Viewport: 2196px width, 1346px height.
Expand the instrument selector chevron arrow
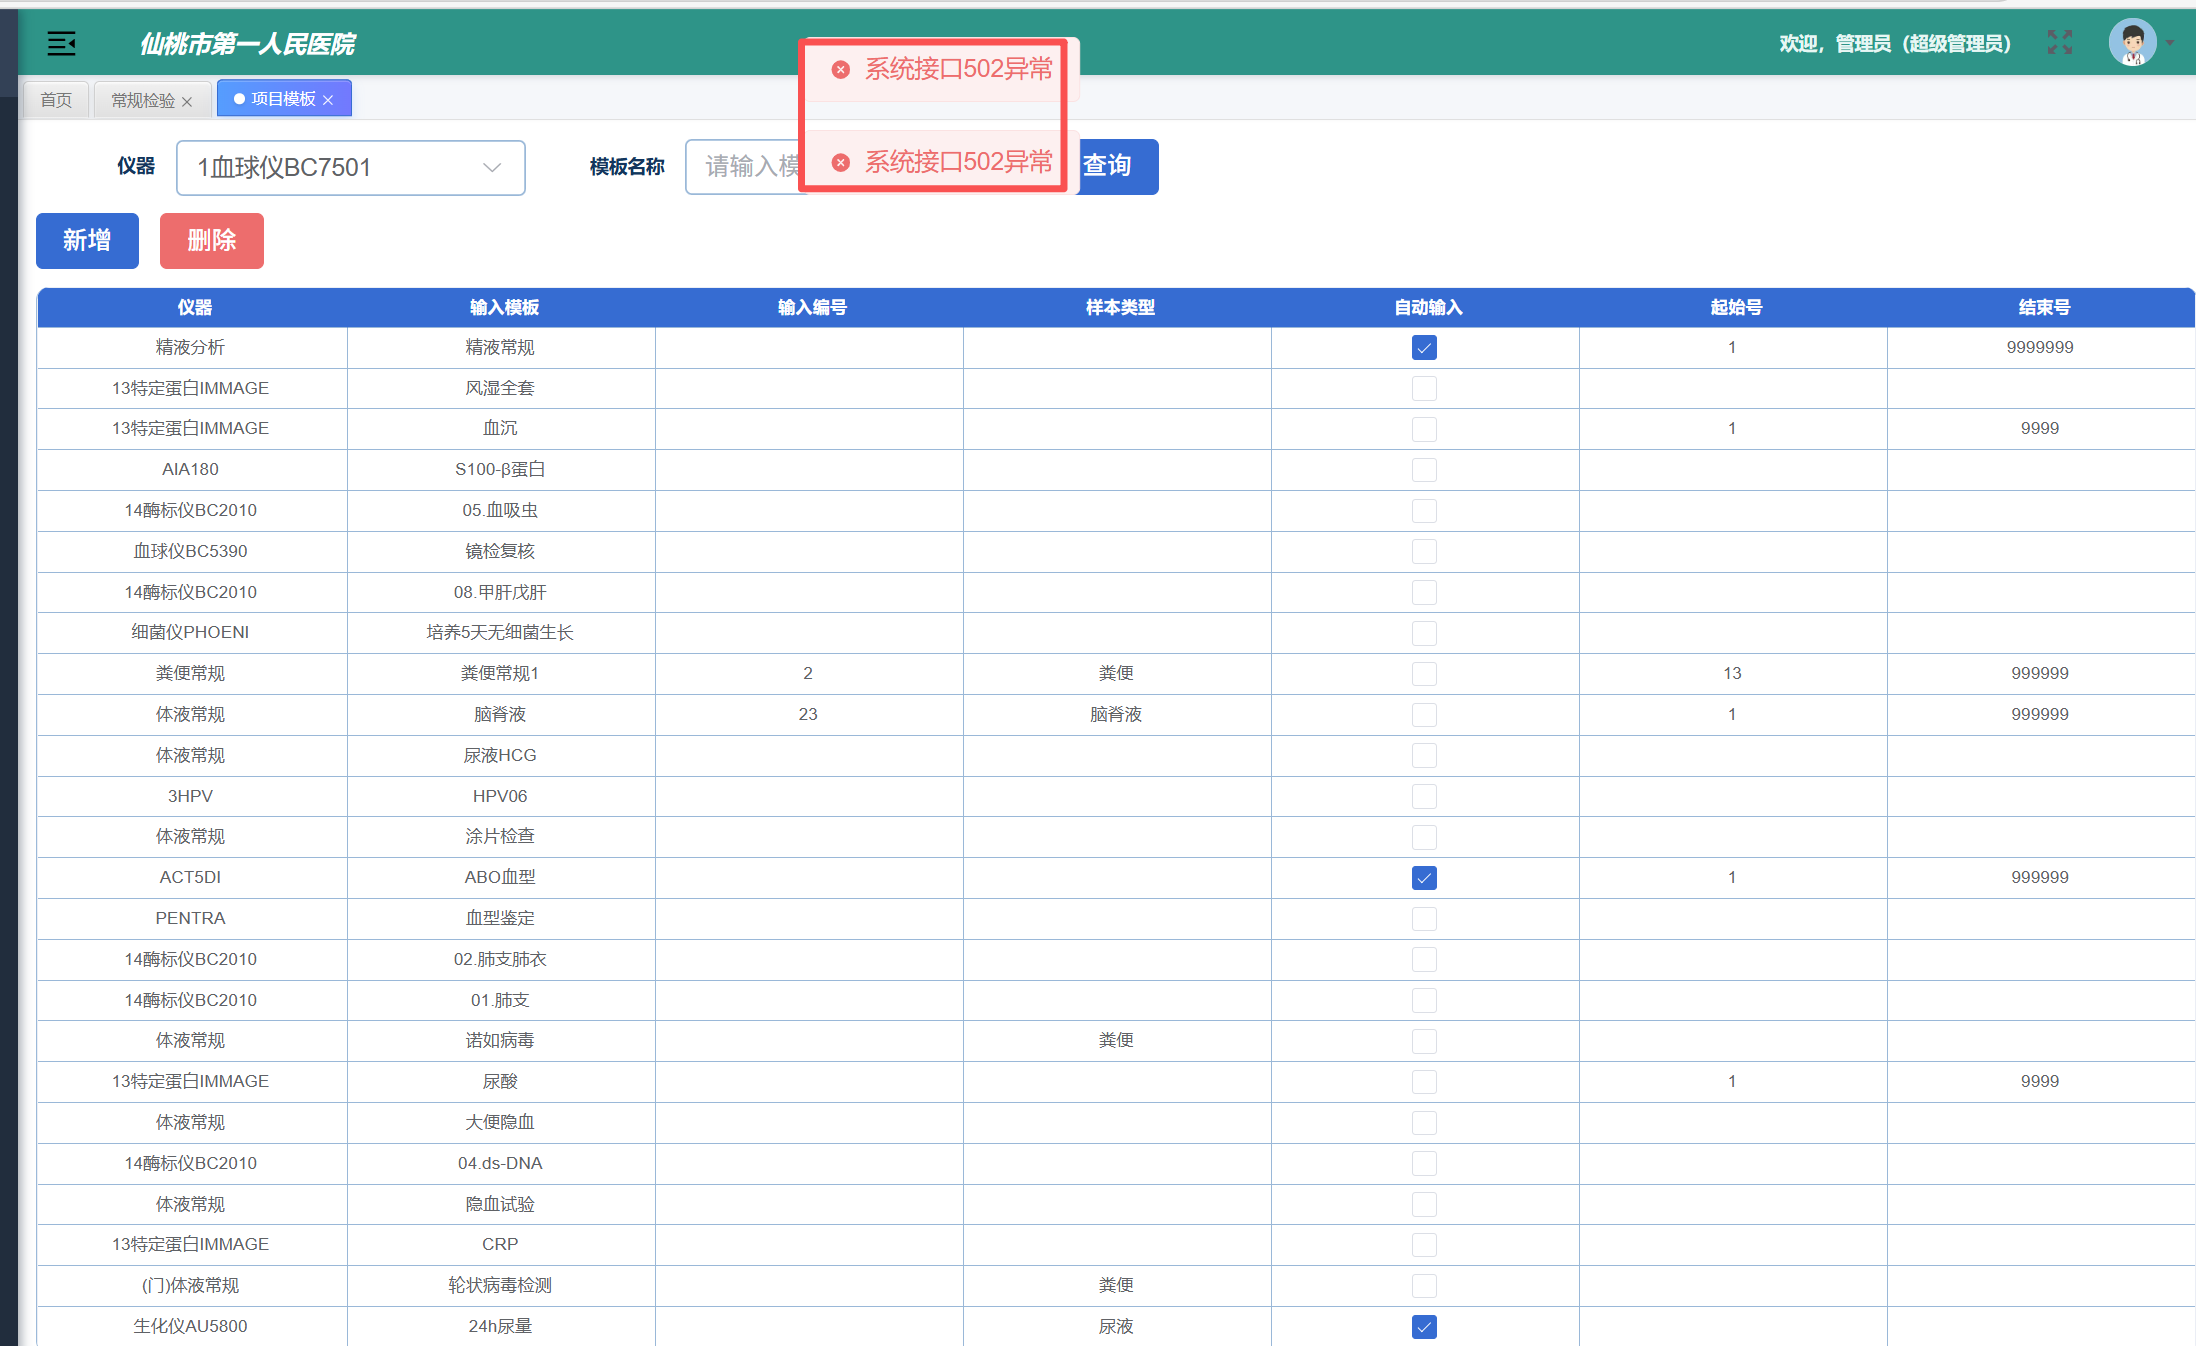pos(492,168)
